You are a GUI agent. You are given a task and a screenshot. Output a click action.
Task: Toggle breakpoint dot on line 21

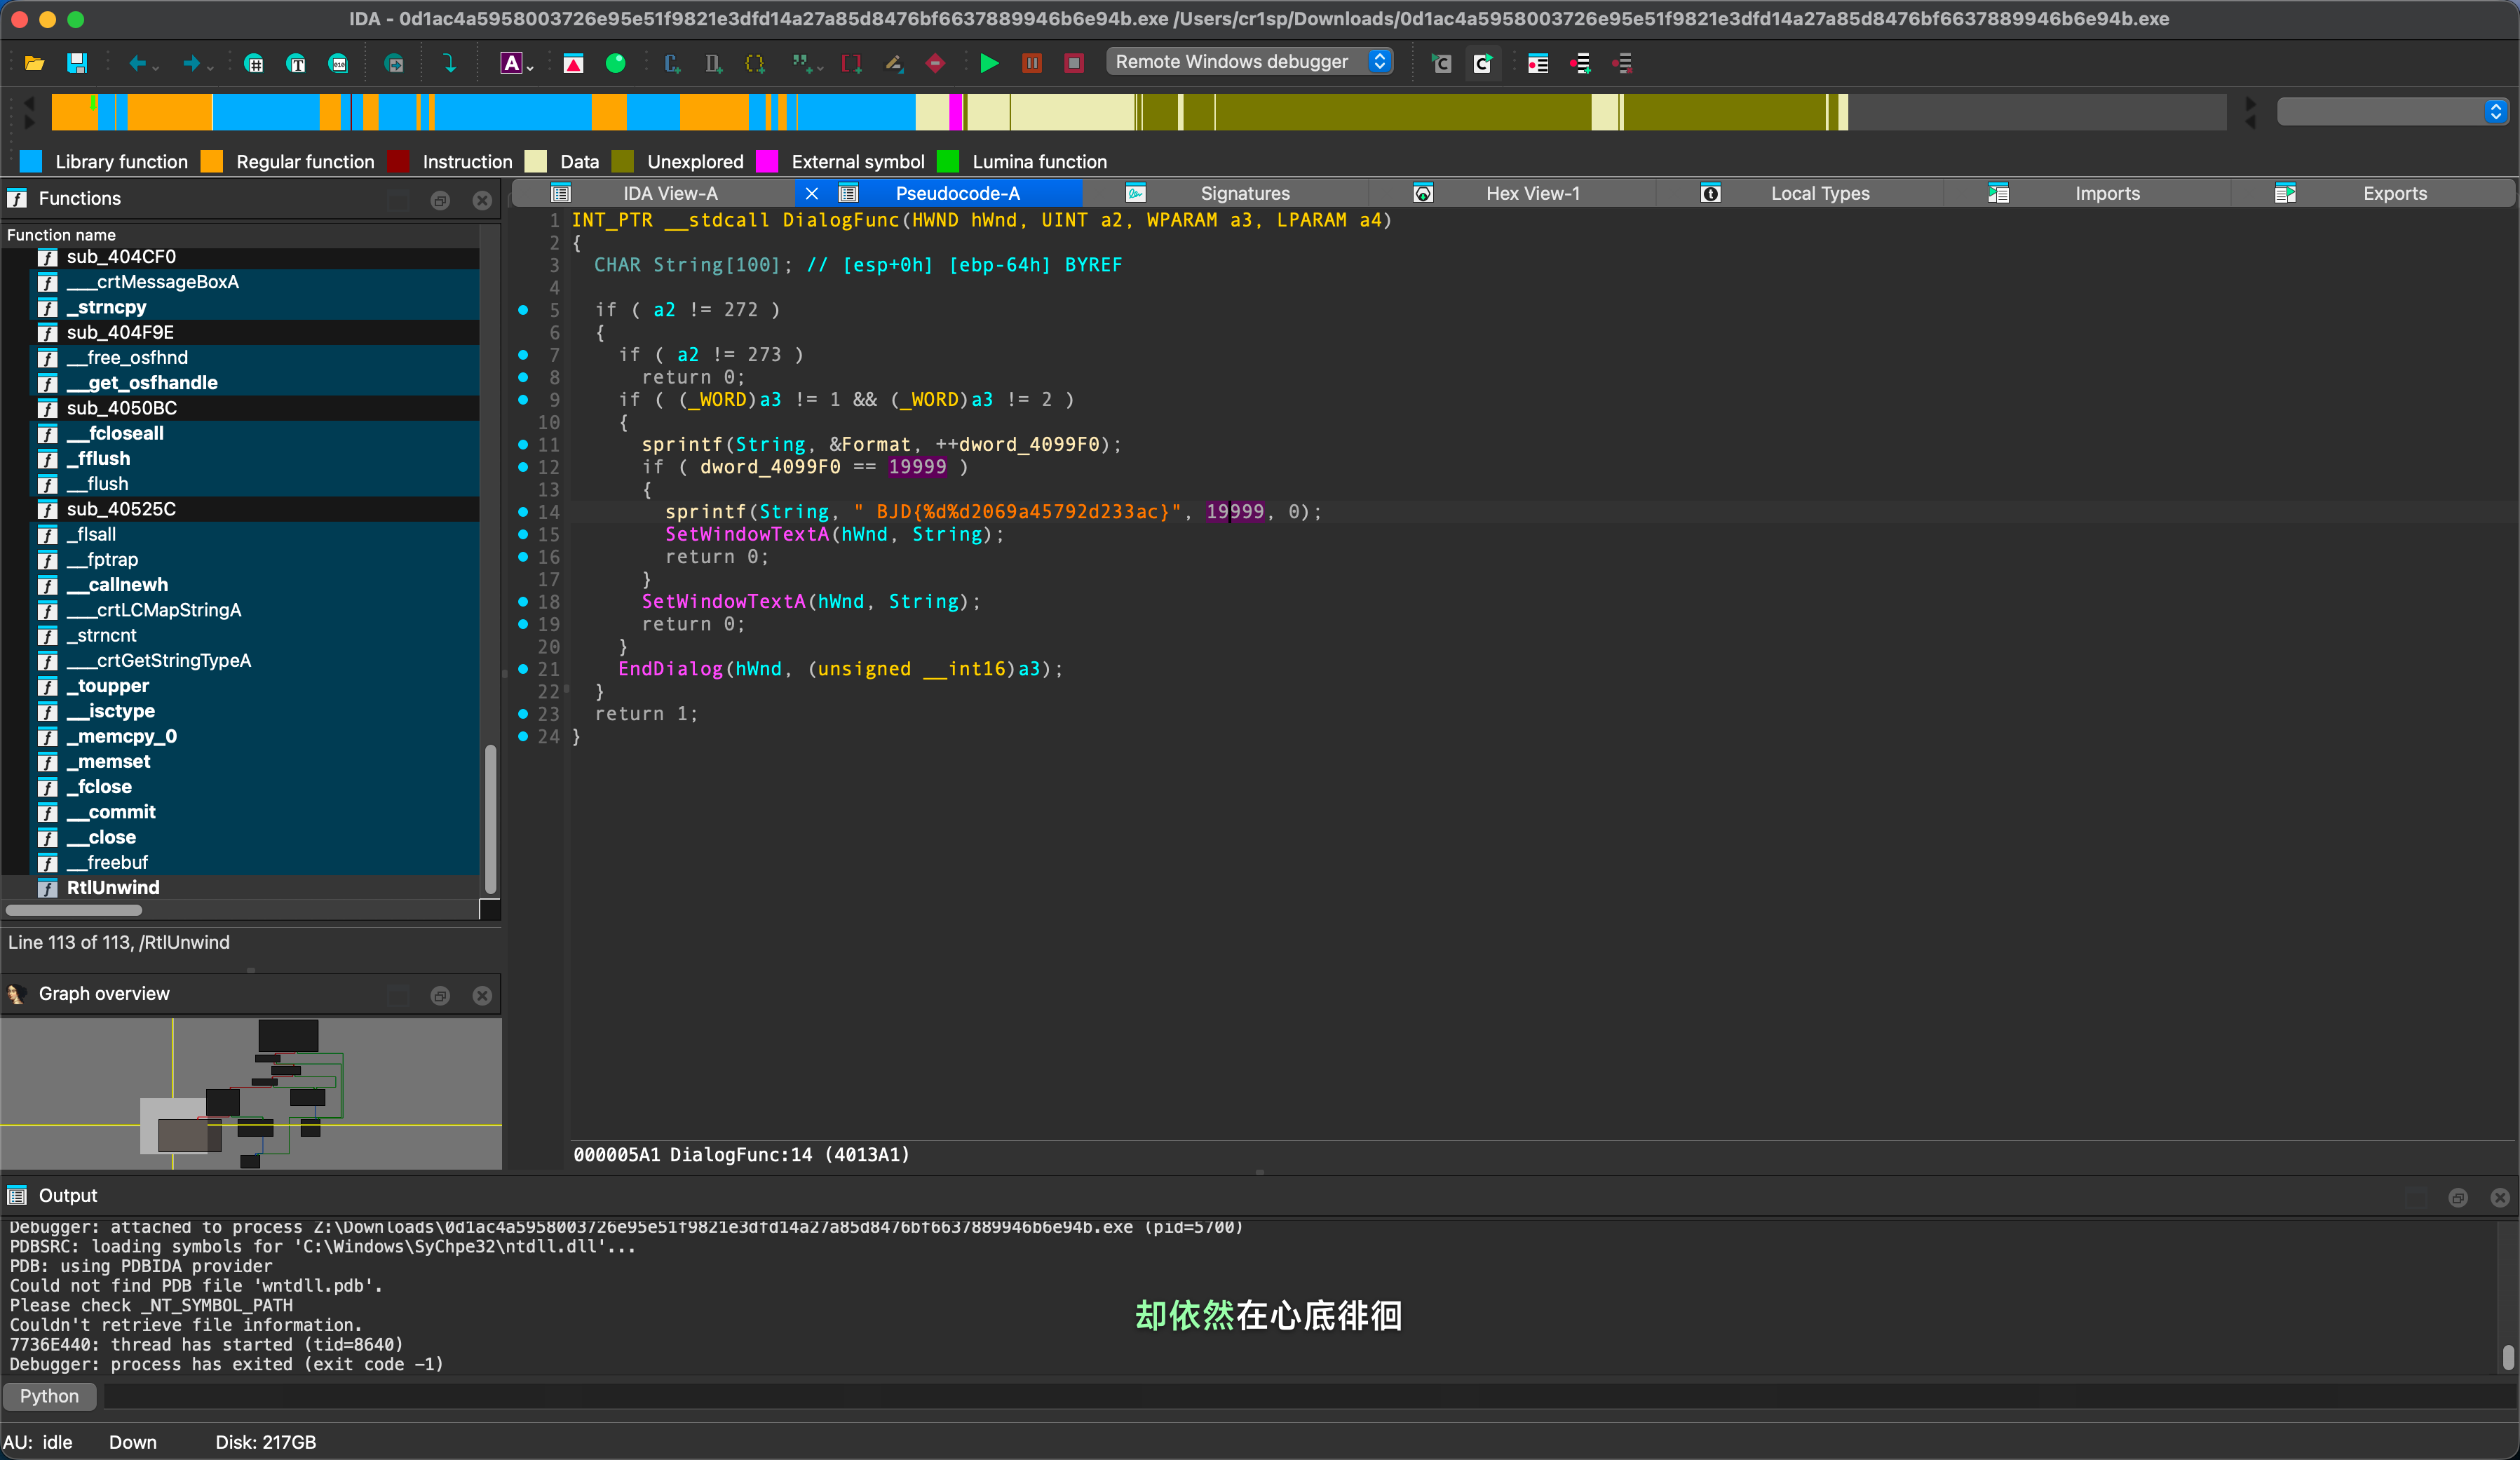tap(523, 668)
